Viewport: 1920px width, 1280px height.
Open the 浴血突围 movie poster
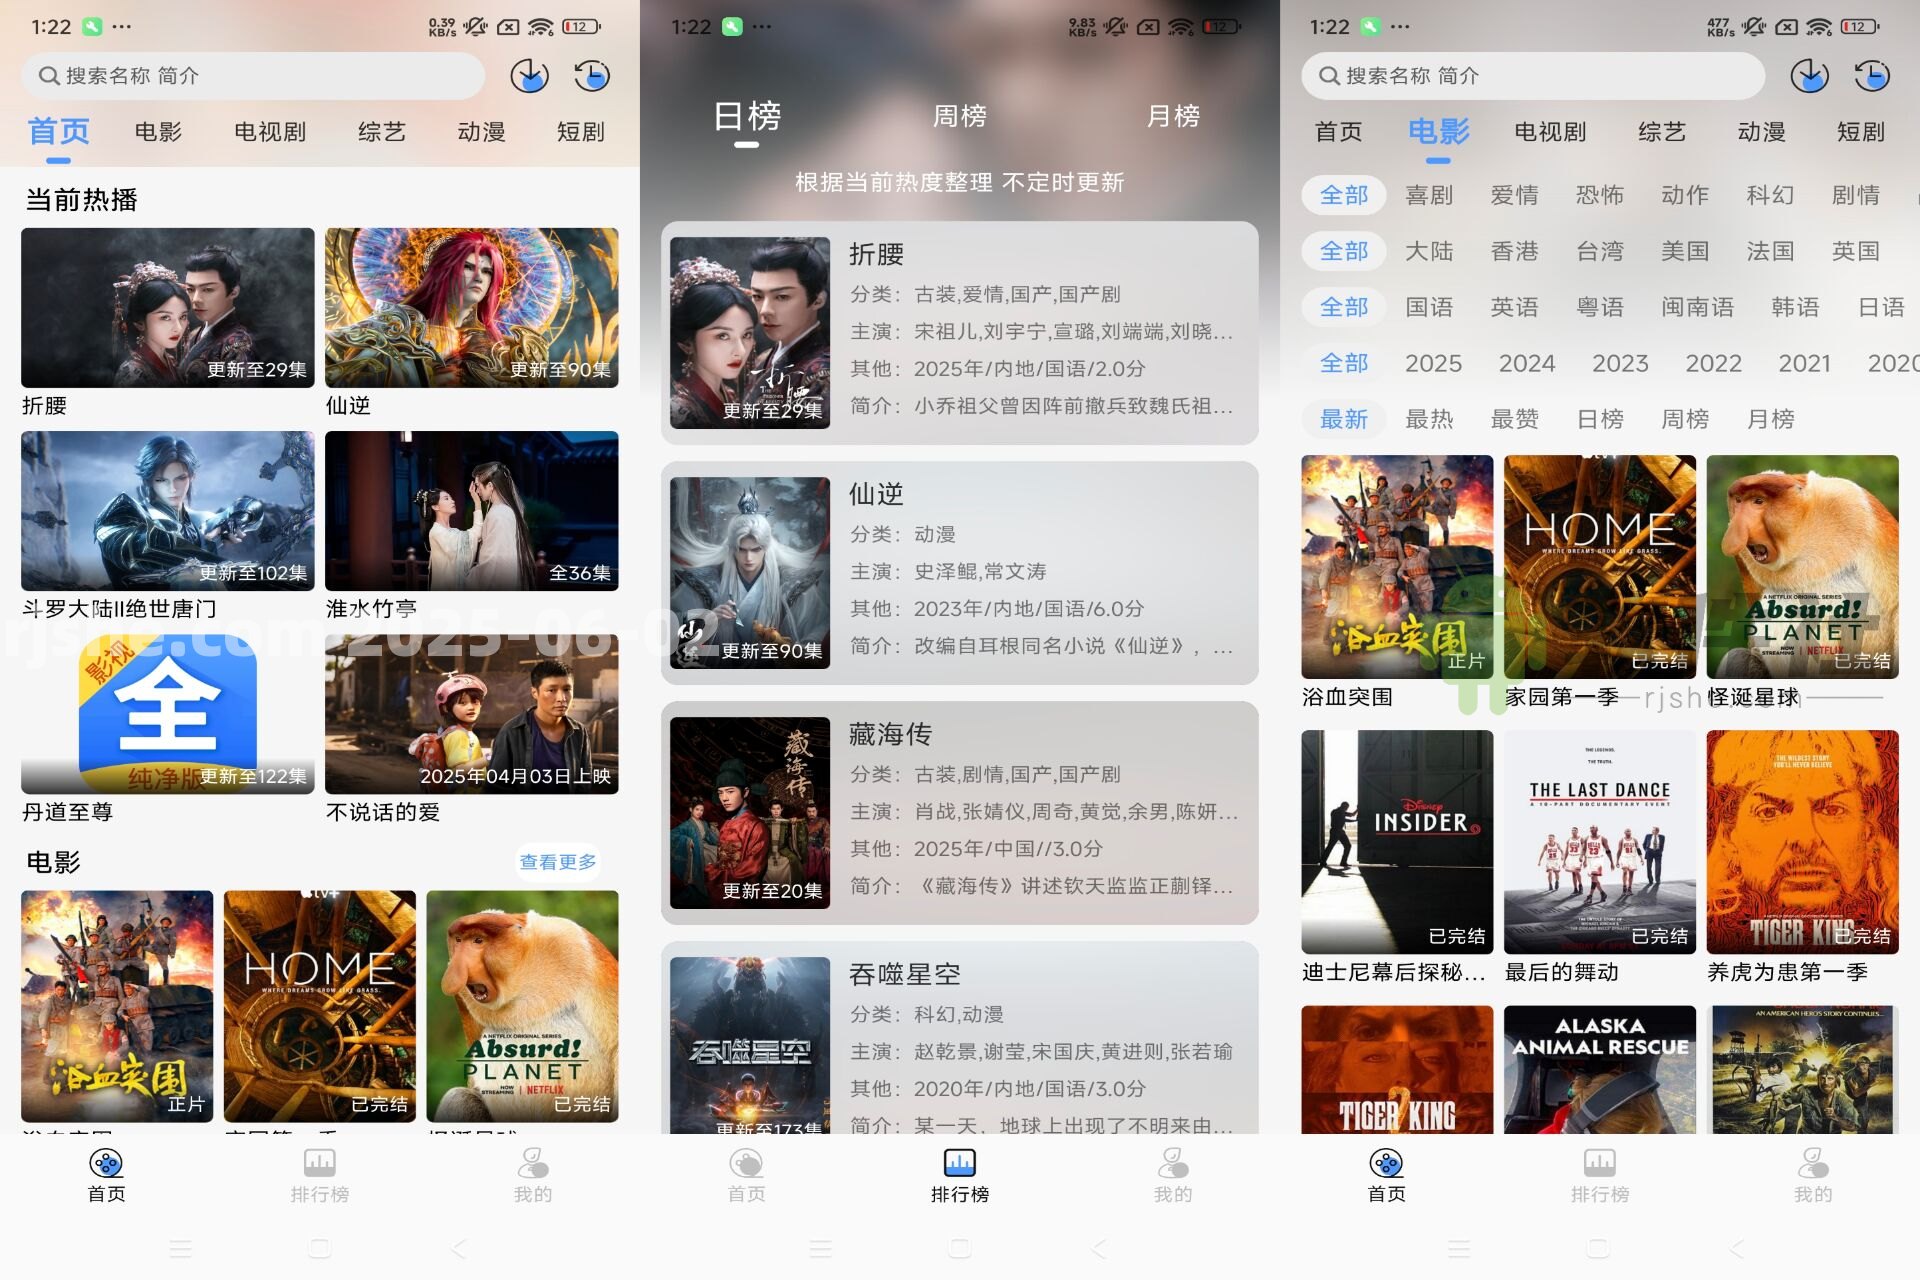pyautogui.click(x=1396, y=567)
